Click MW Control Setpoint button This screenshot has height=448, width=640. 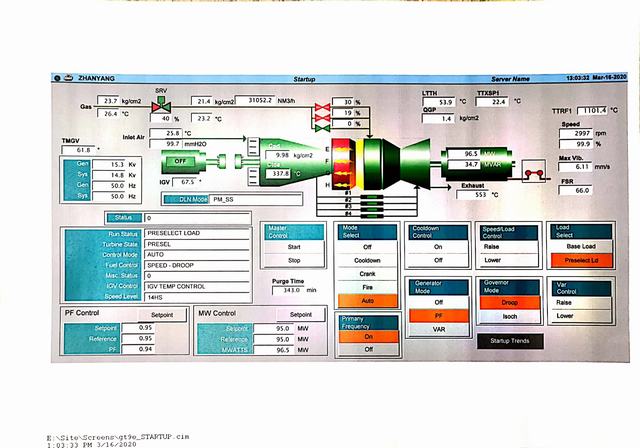click(301, 315)
